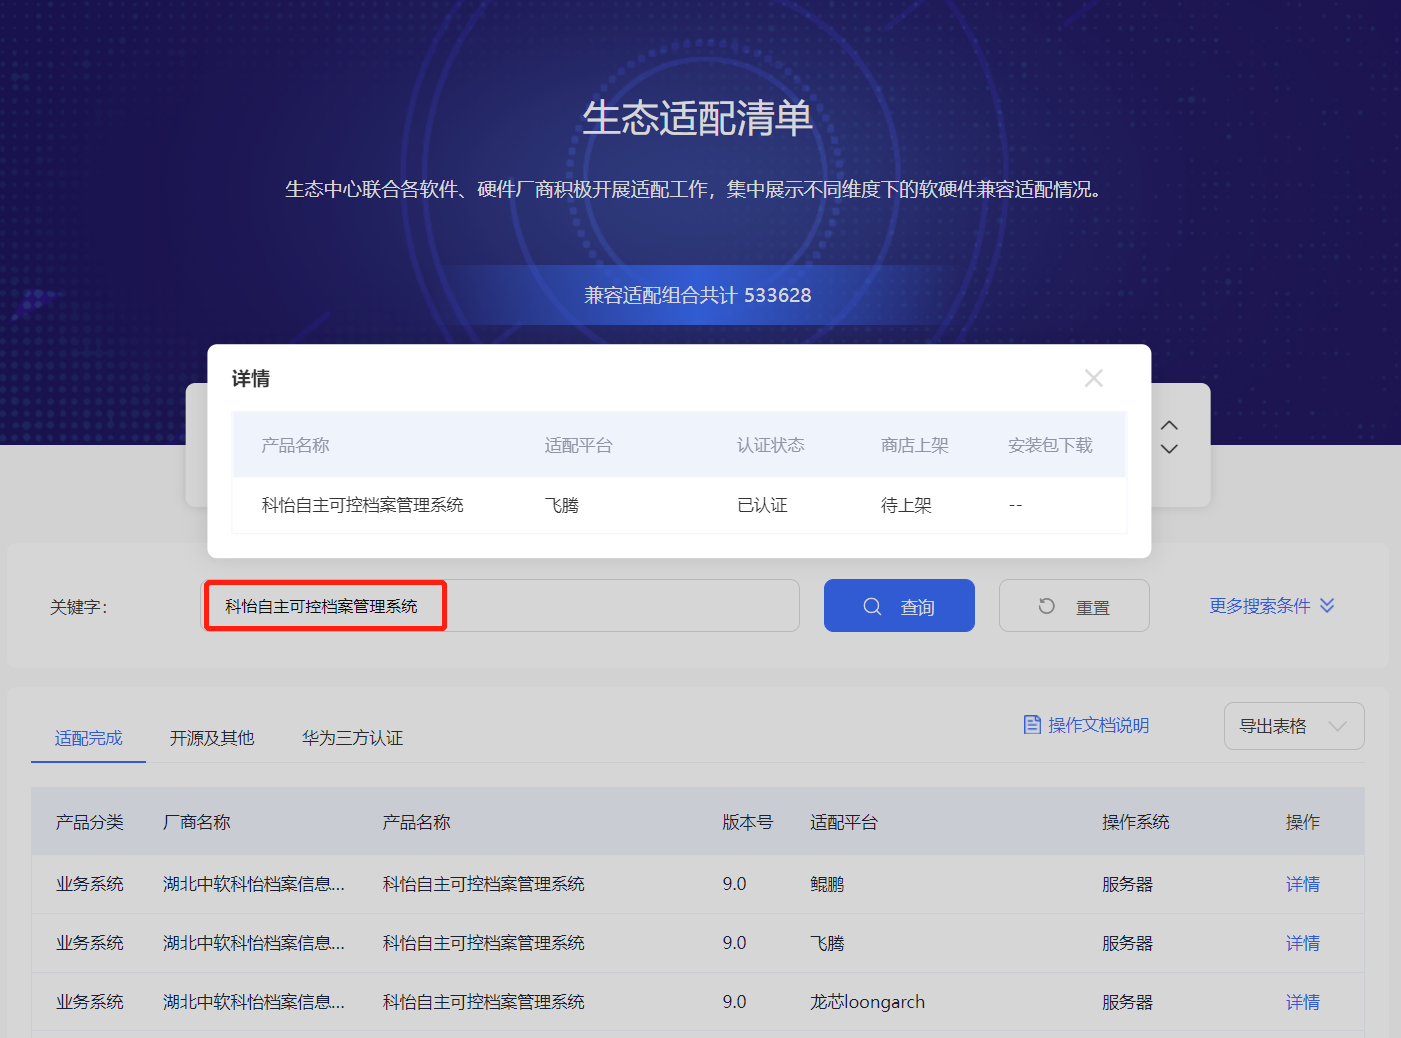Open 详情 for the 飞腾 row
The height and width of the screenshot is (1038, 1401).
[1303, 943]
